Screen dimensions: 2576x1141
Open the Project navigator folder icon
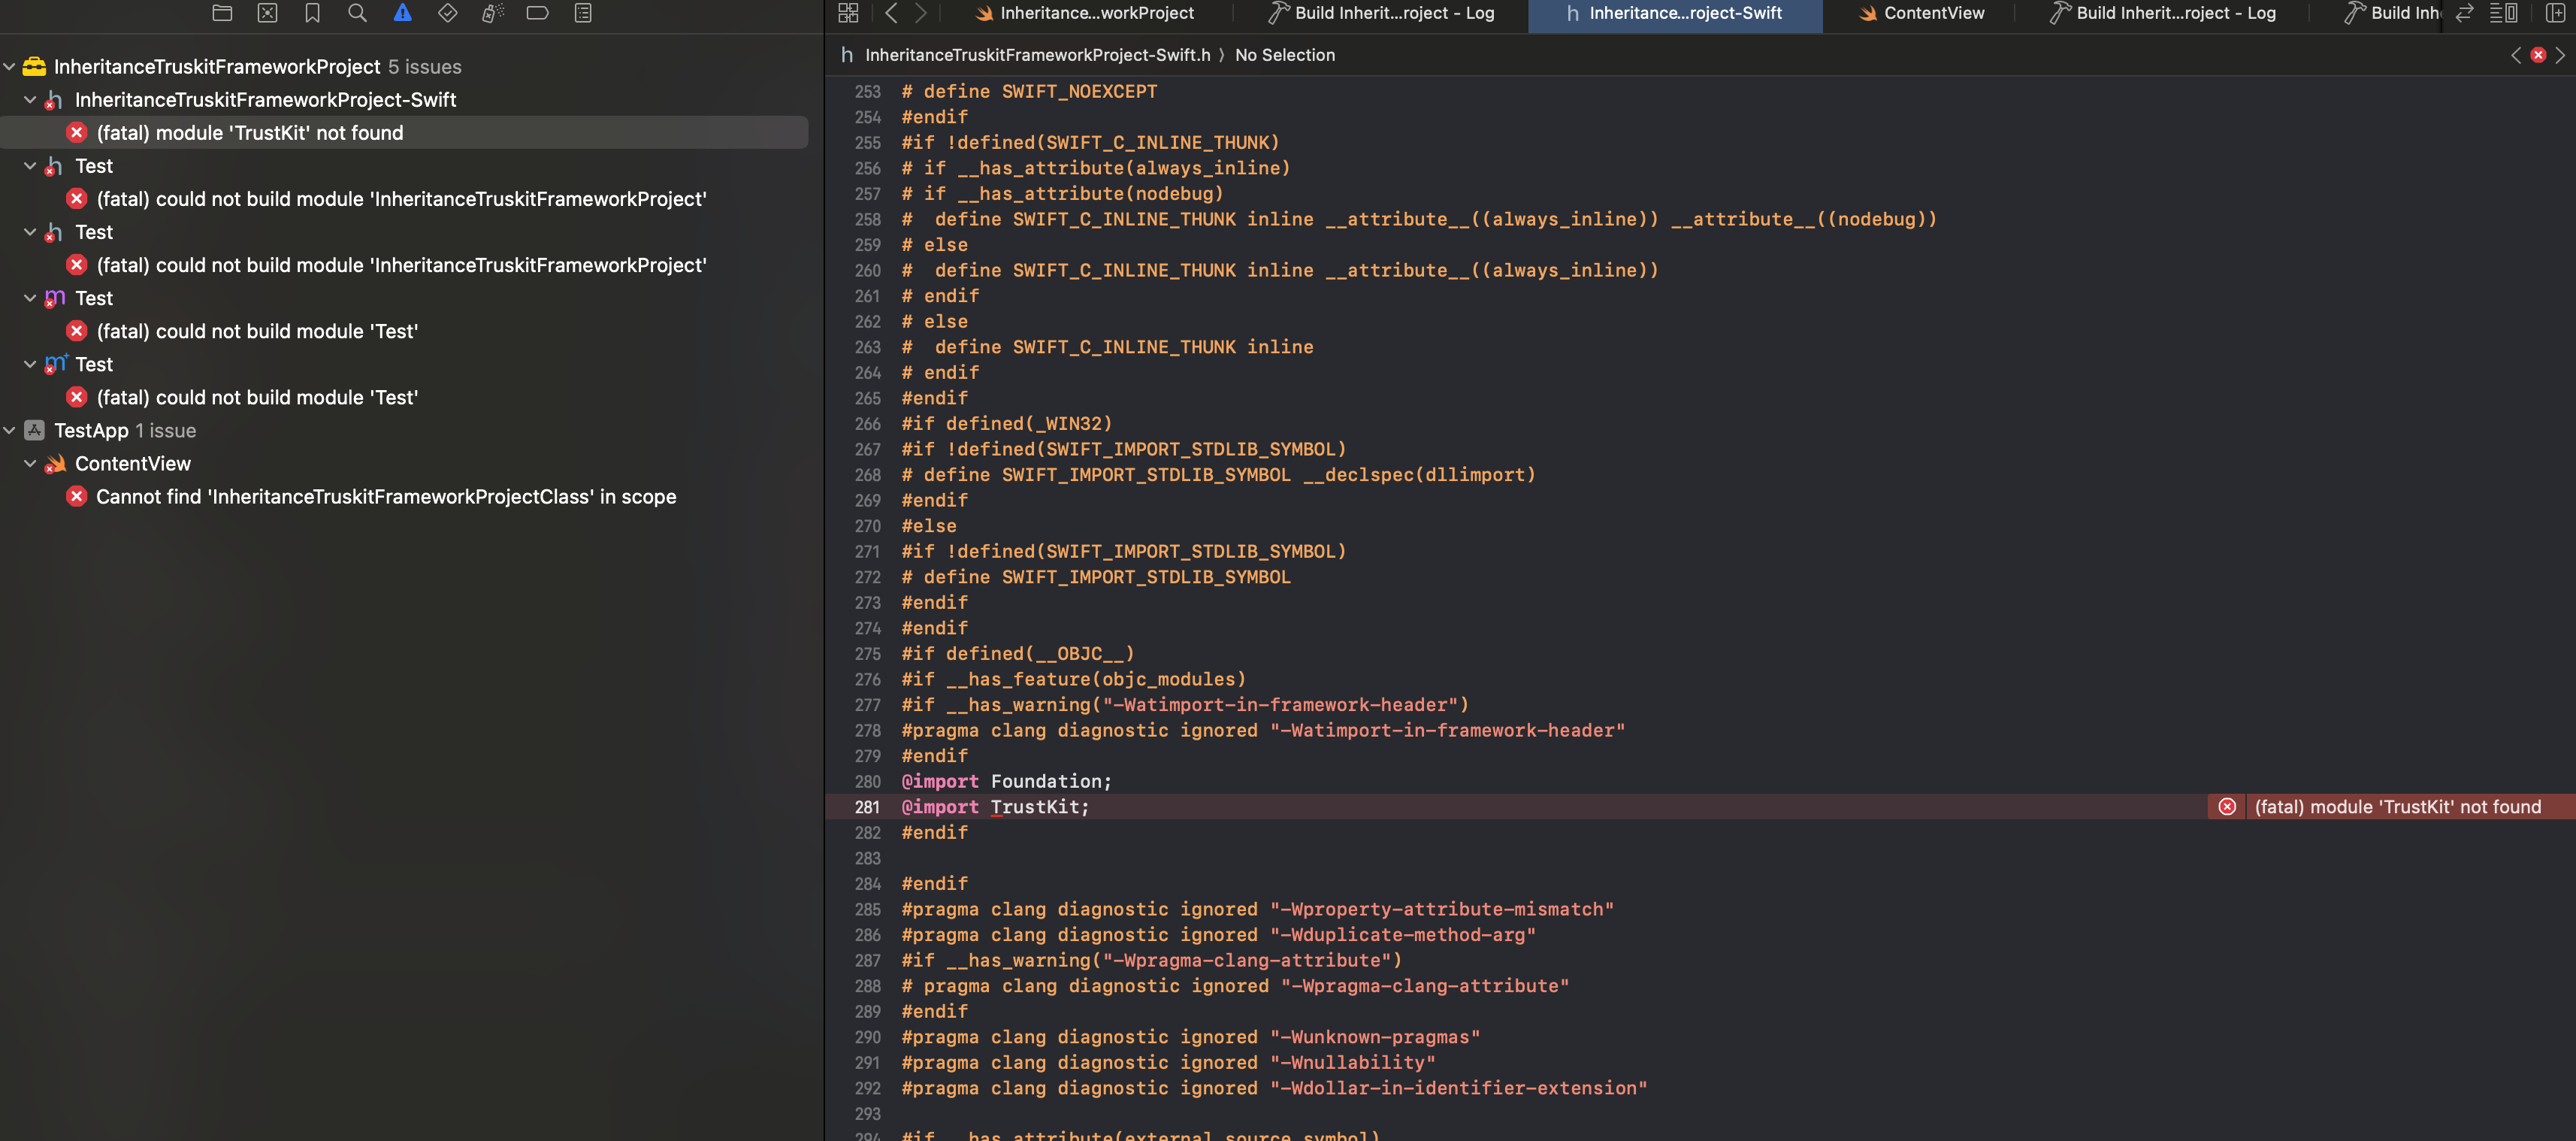(x=222, y=13)
